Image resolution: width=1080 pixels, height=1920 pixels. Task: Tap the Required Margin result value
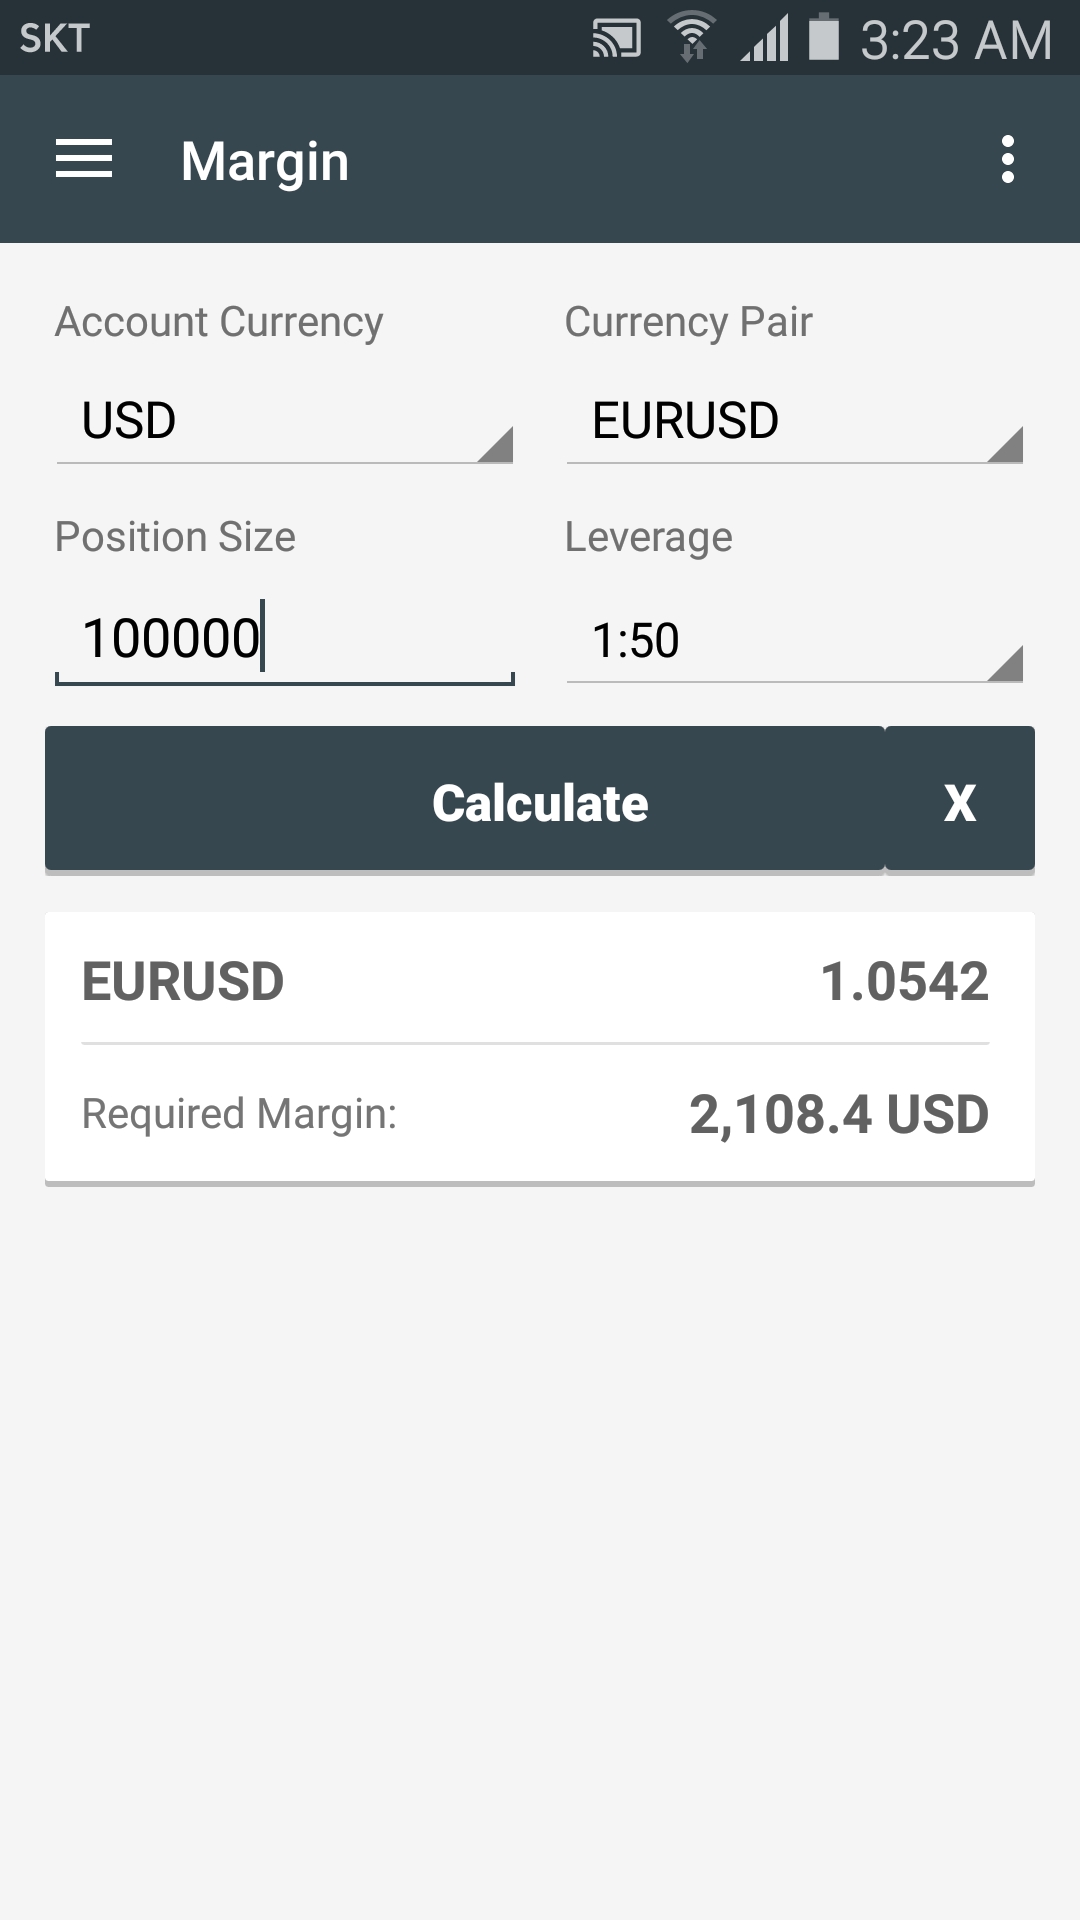tap(838, 1115)
